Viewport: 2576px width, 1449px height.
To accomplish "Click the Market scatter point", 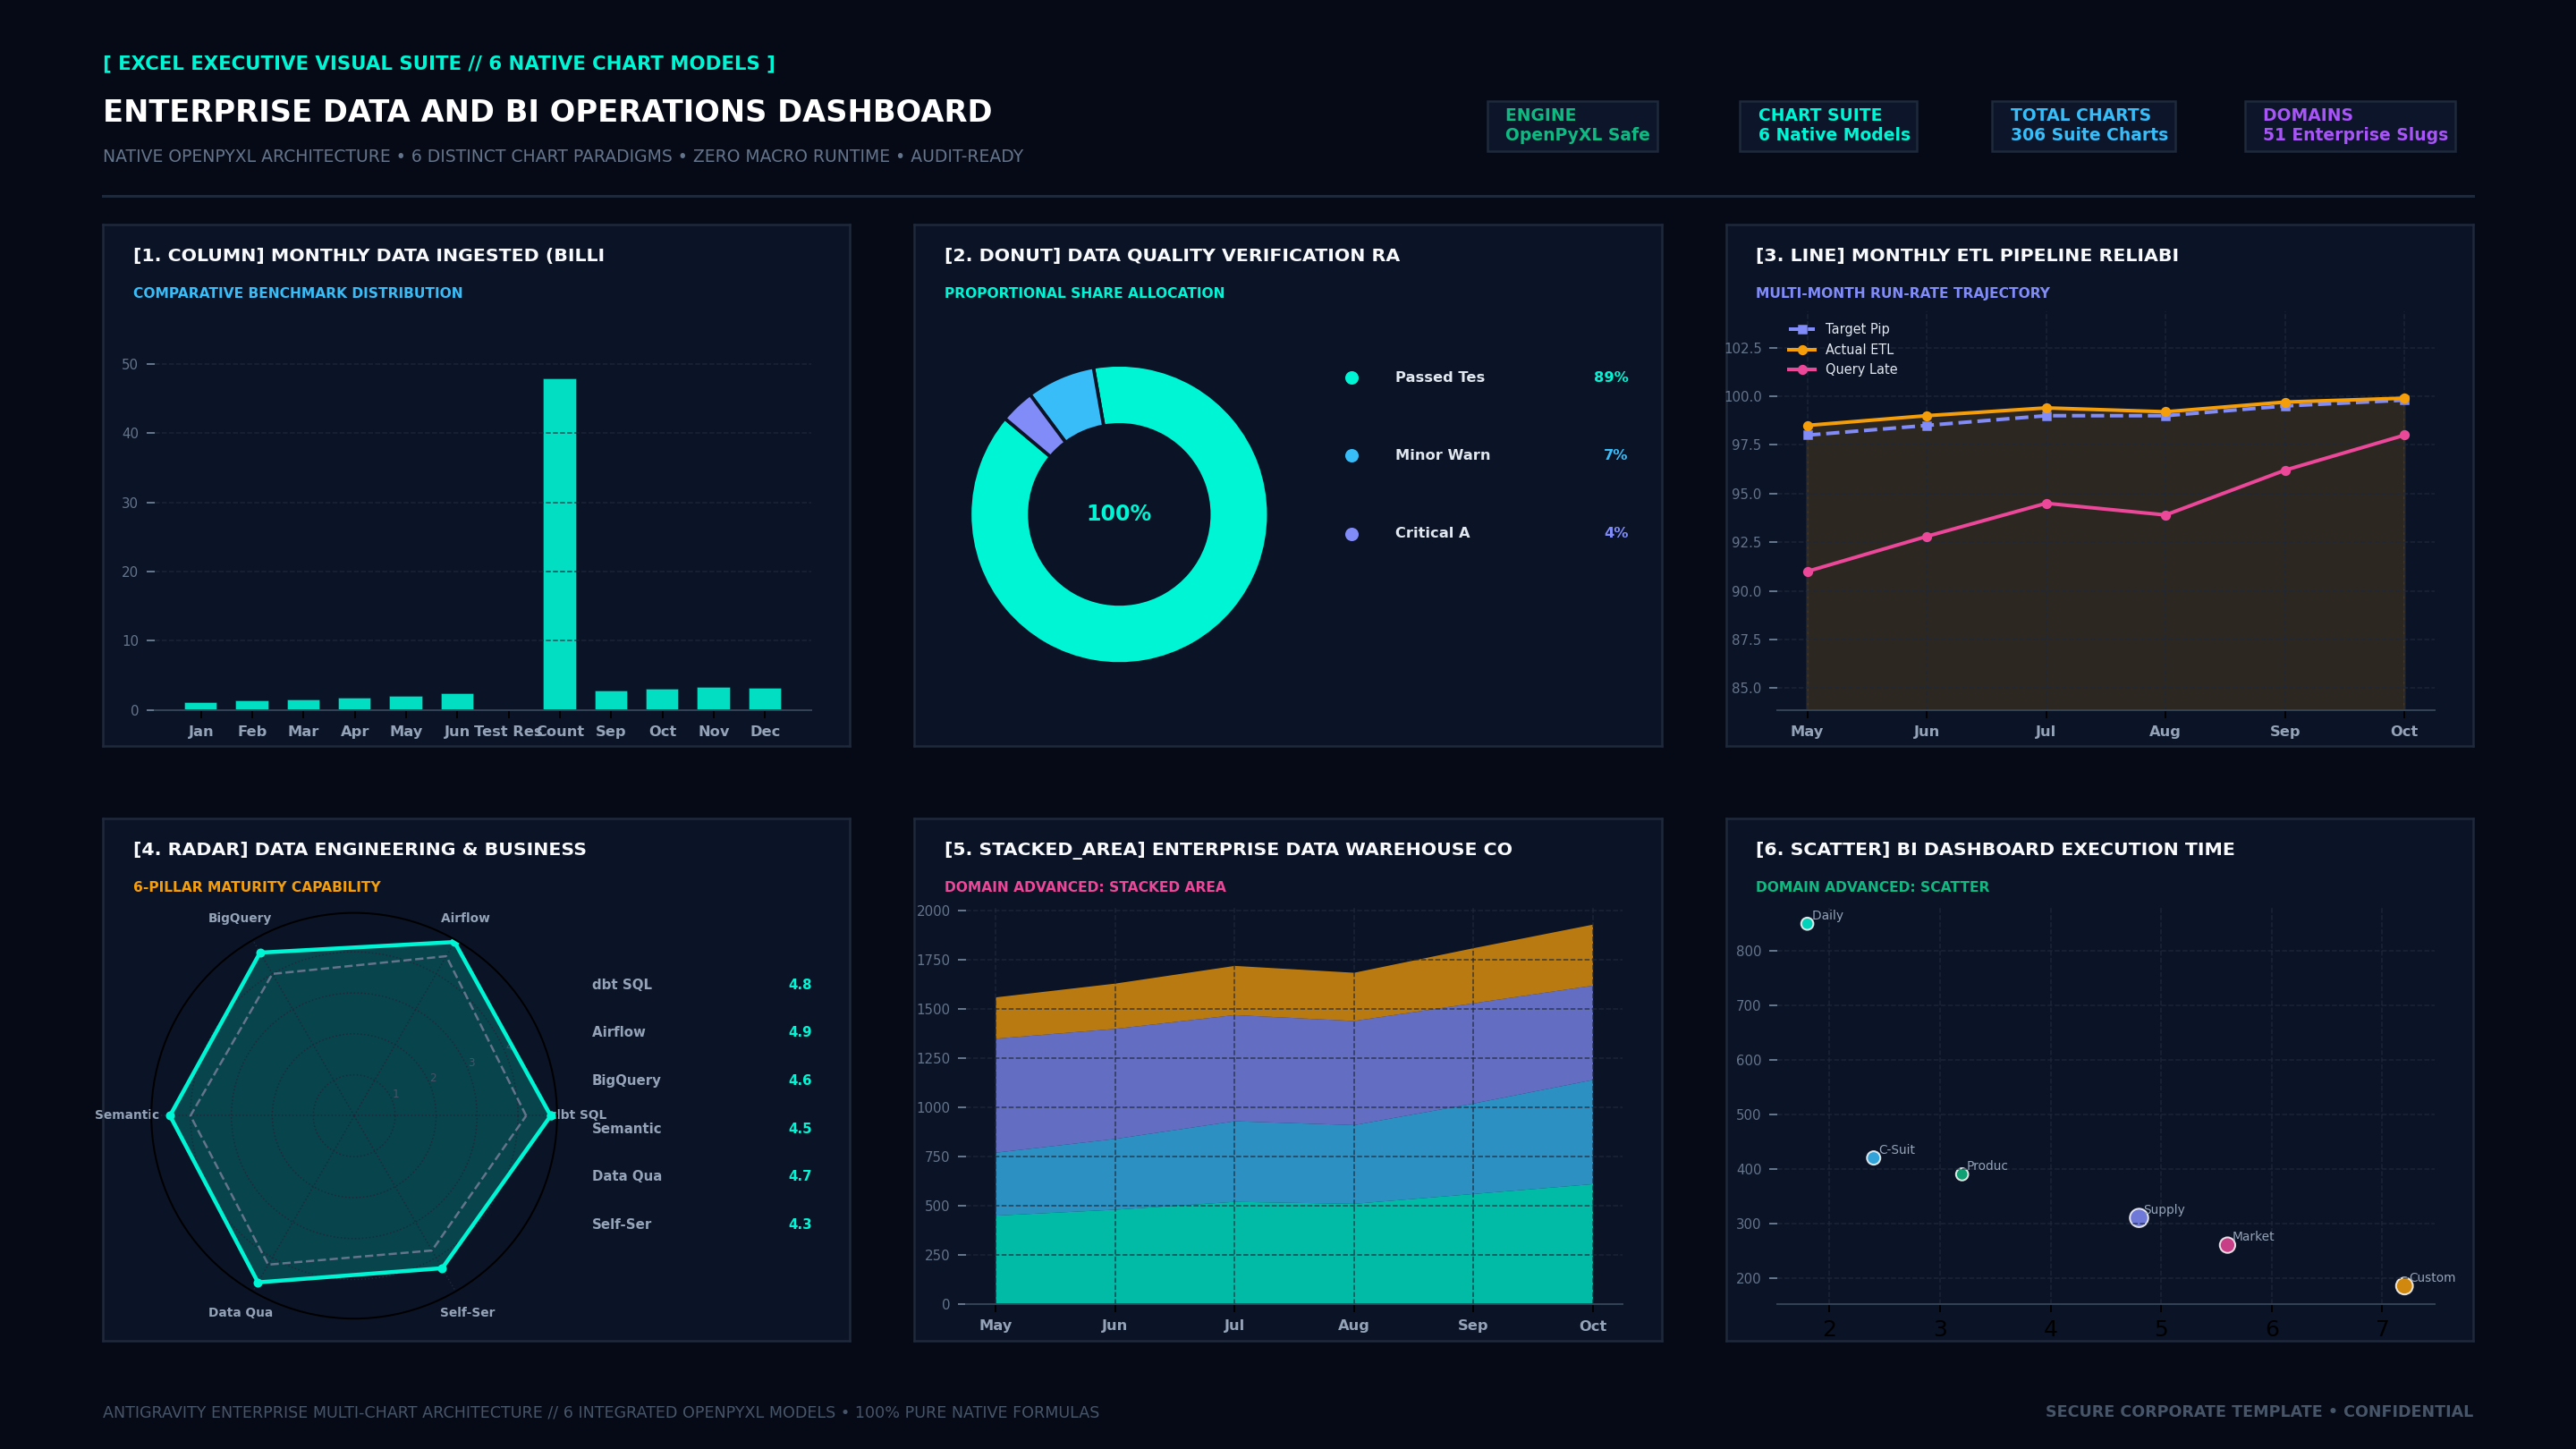I will (2227, 1245).
